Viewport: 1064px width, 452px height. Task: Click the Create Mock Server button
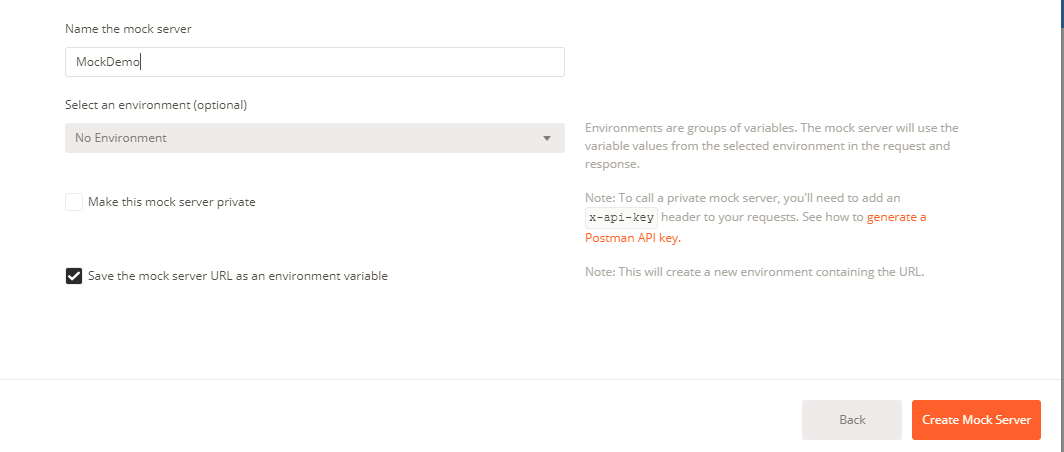(976, 420)
